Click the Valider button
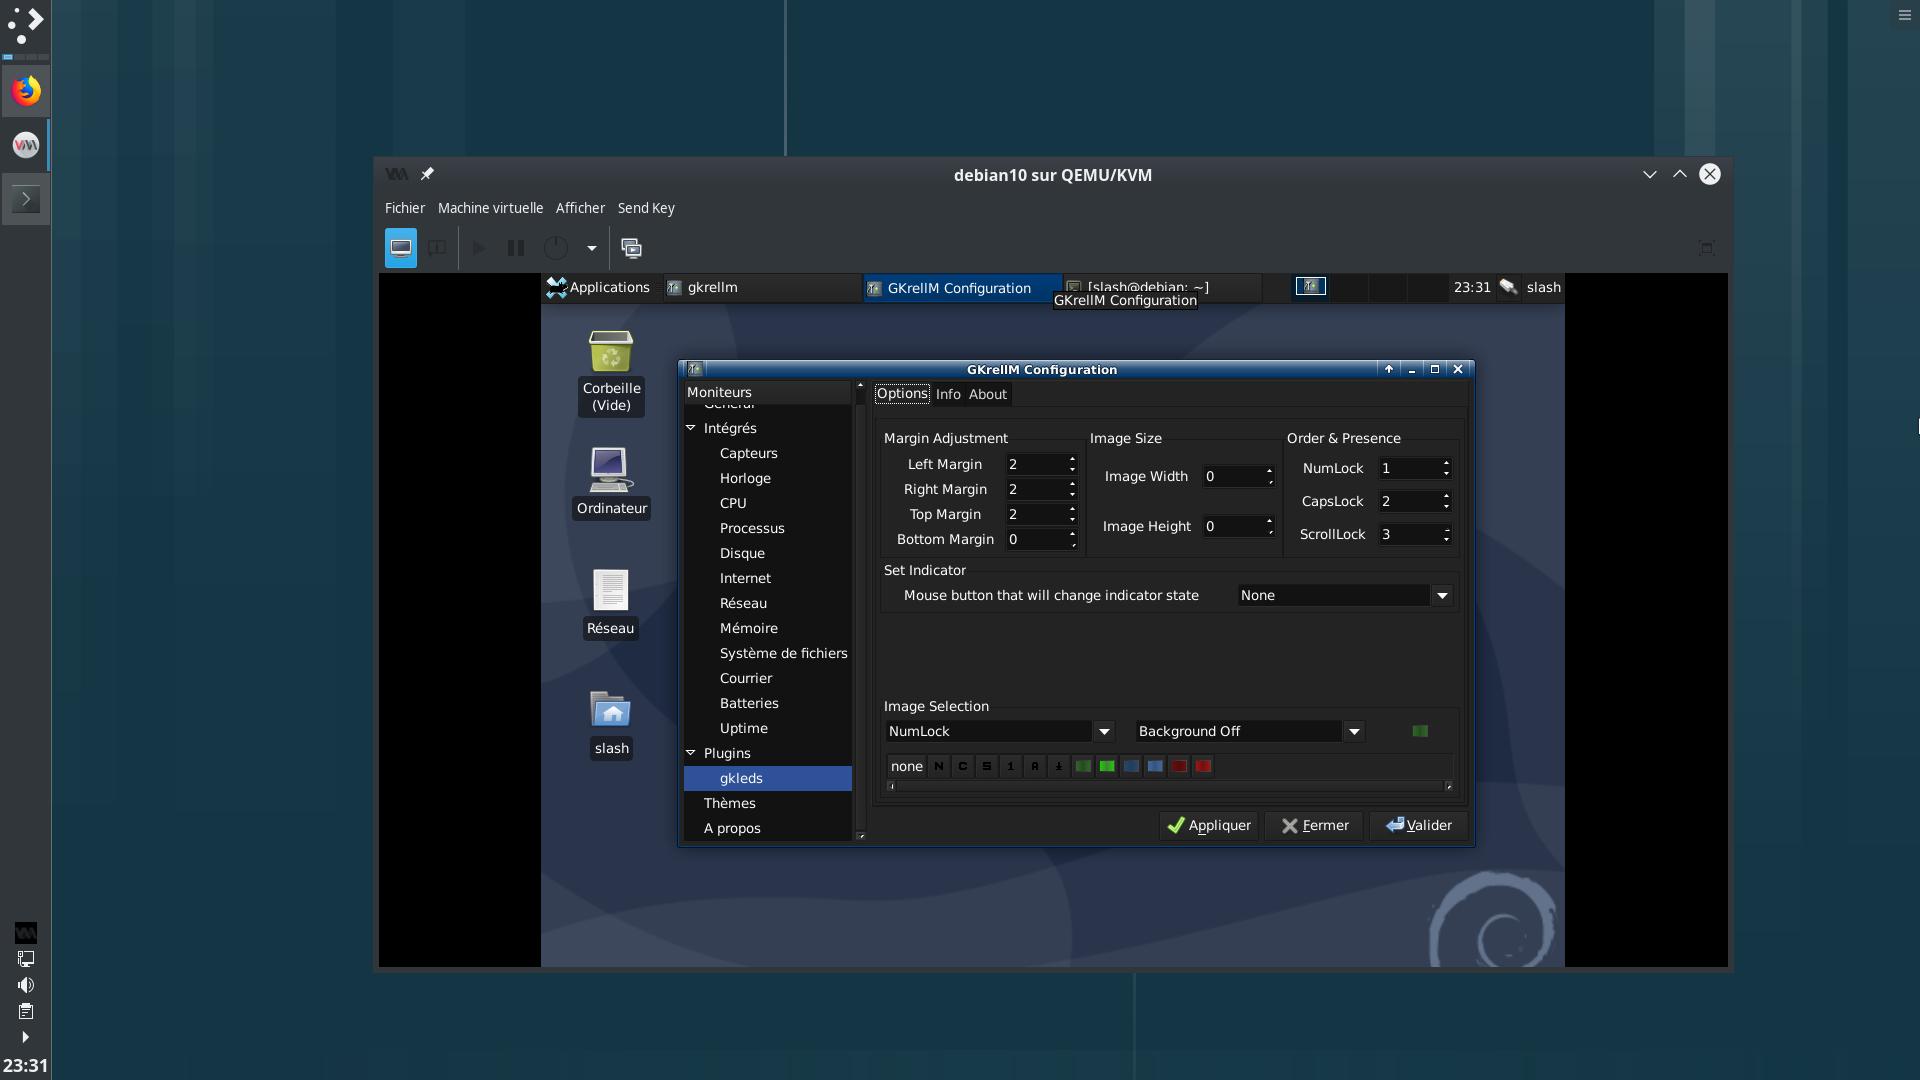The width and height of the screenshot is (1920, 1080). point(1419,825)
